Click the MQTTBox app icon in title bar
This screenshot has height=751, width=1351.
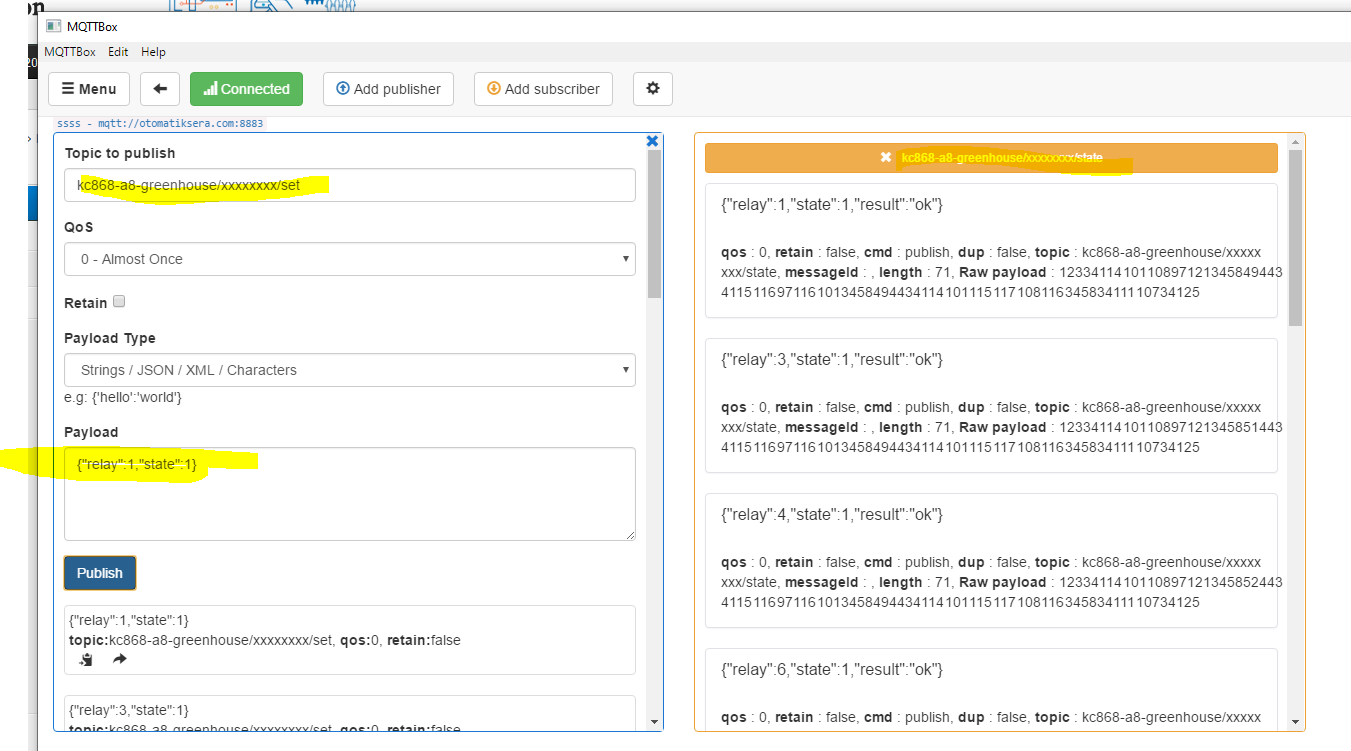tap(53, 26)
